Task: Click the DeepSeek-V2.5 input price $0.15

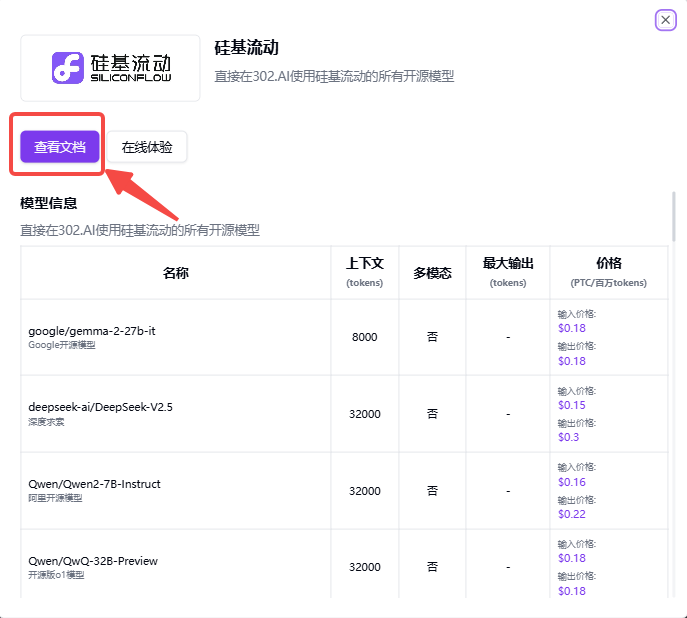Action: coord(572,405)
